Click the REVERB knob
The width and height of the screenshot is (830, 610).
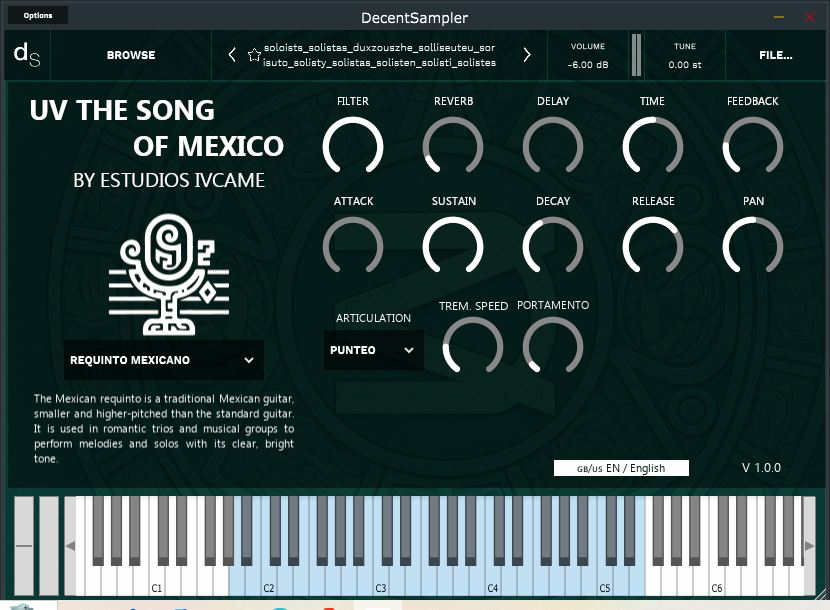(x=453, y=147)
